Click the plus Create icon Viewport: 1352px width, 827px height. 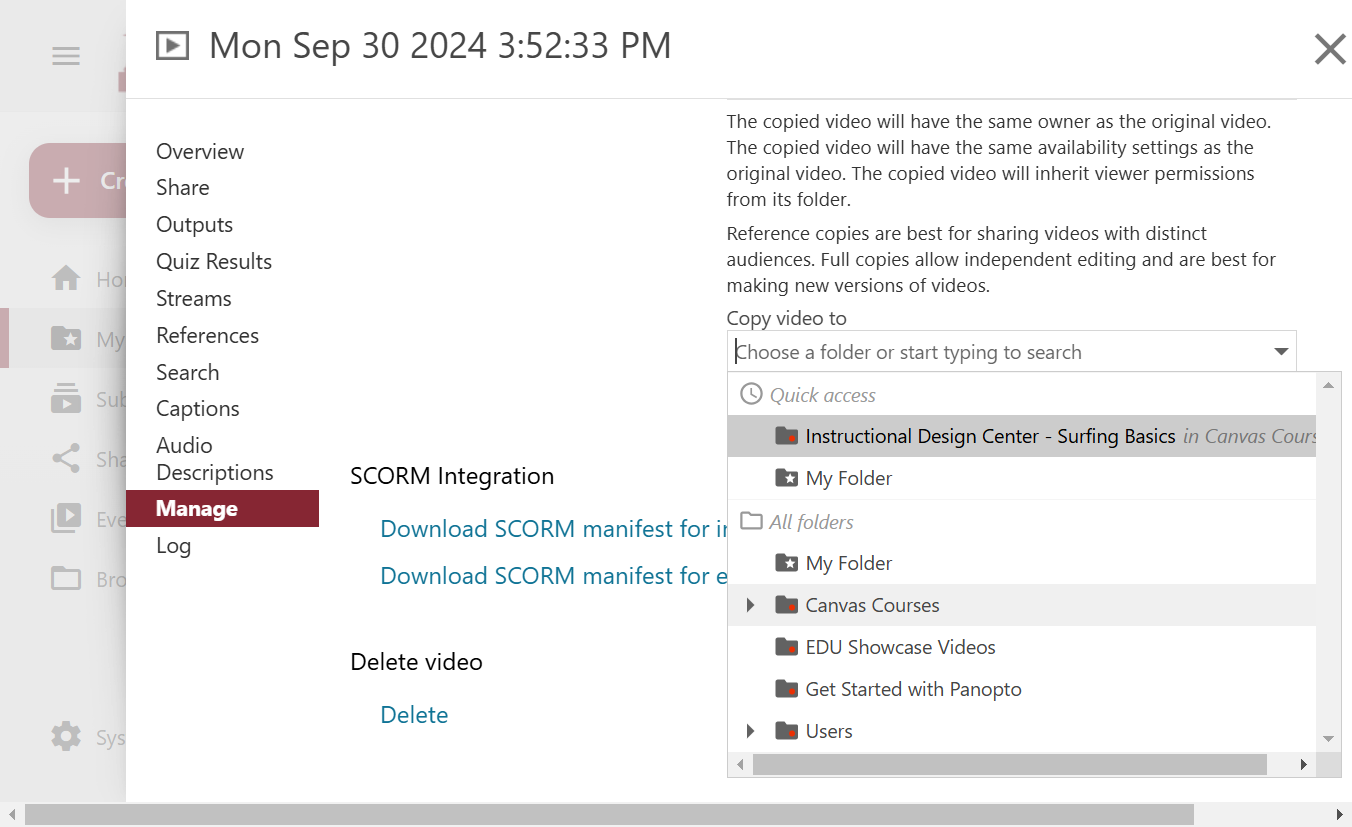click(x=66, y=181)
